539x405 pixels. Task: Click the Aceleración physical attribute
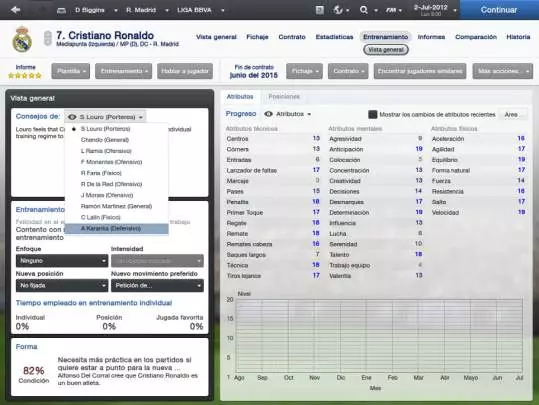tap(478, 139)
